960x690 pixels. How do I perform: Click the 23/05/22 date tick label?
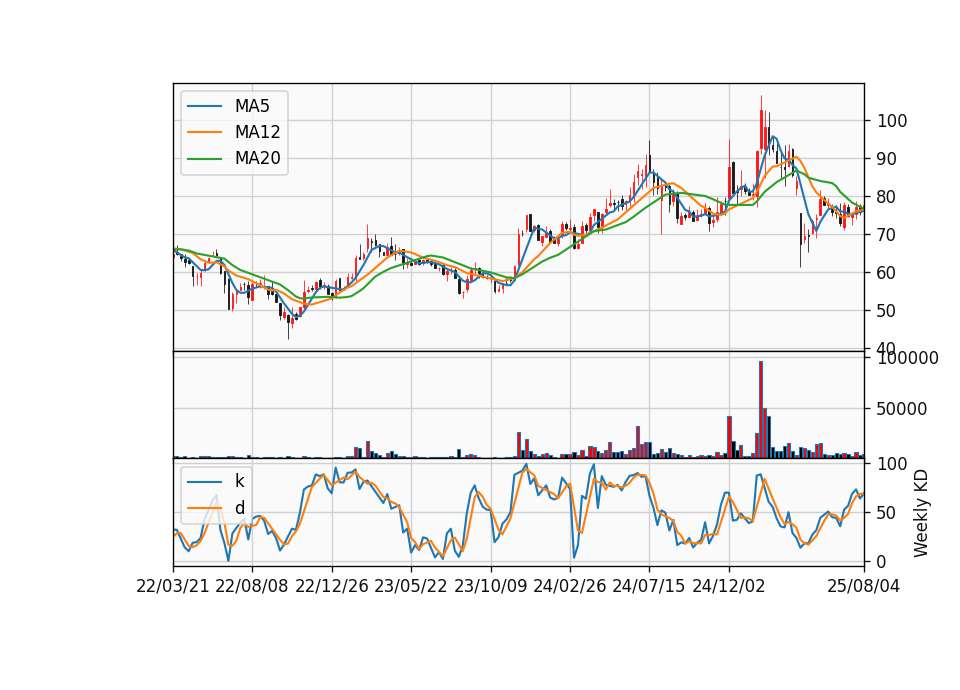tap(411, 586)
